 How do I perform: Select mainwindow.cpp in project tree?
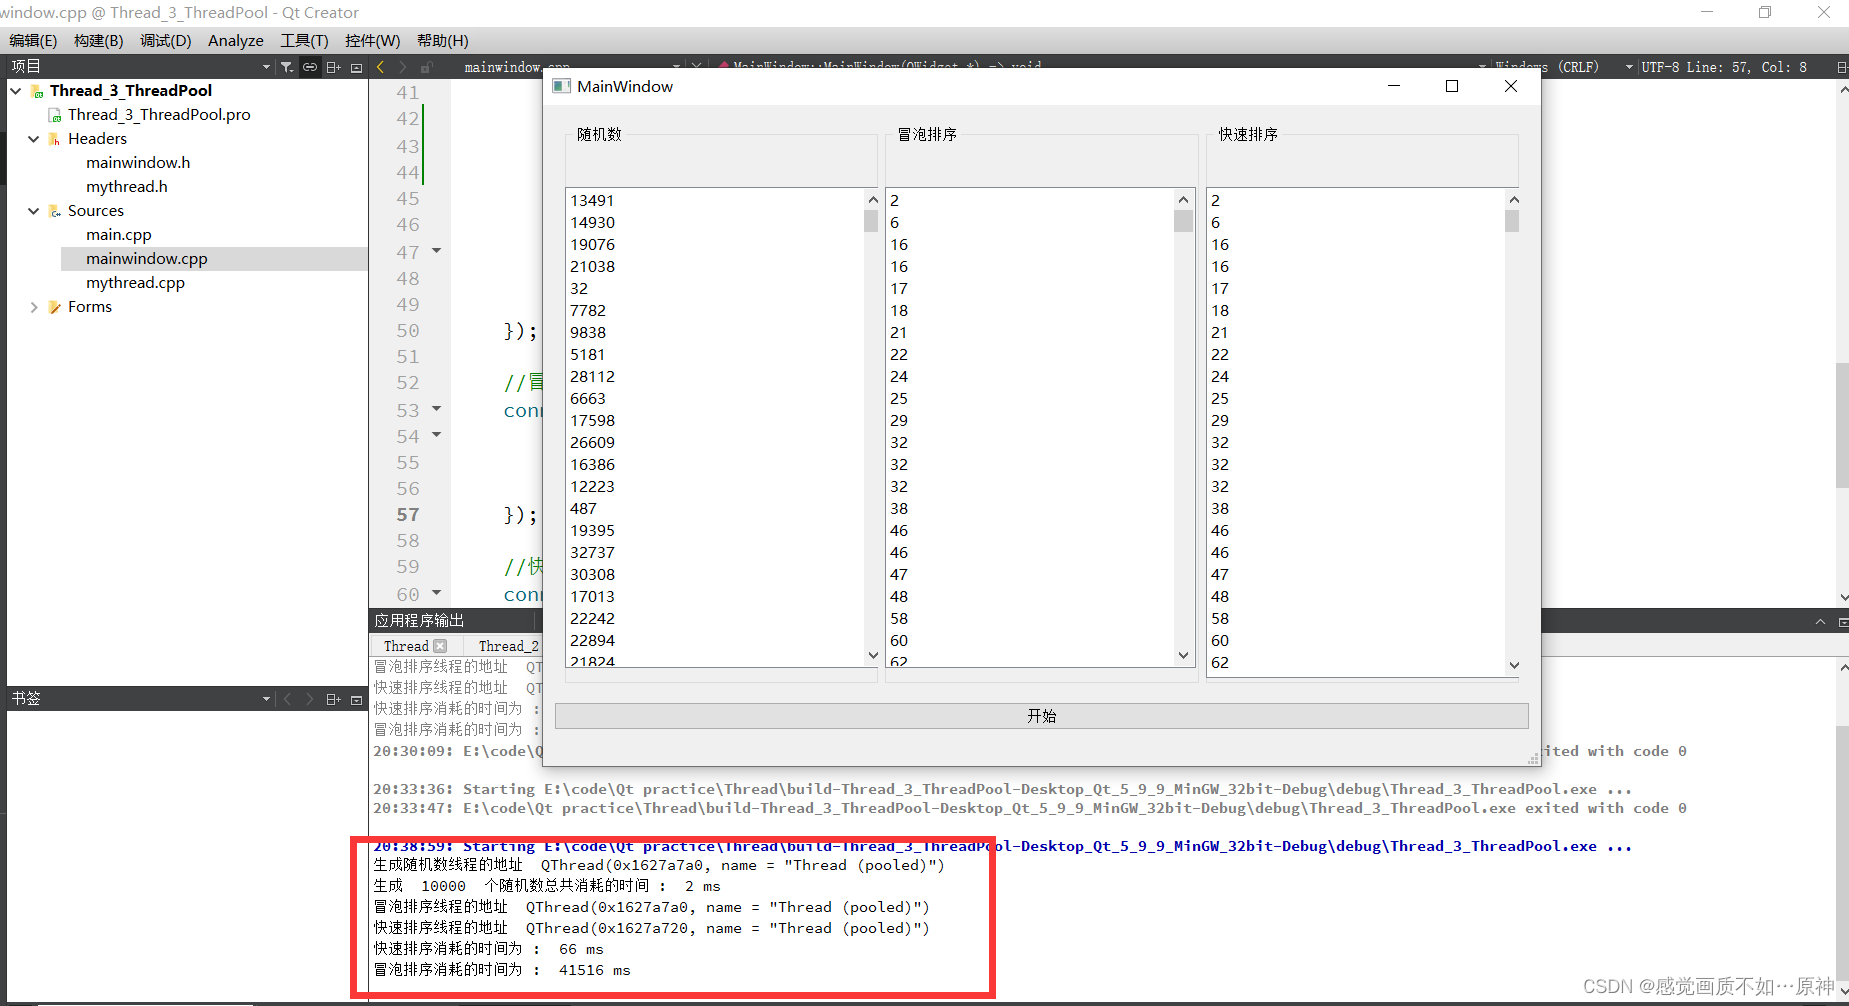tap(147, 259)
